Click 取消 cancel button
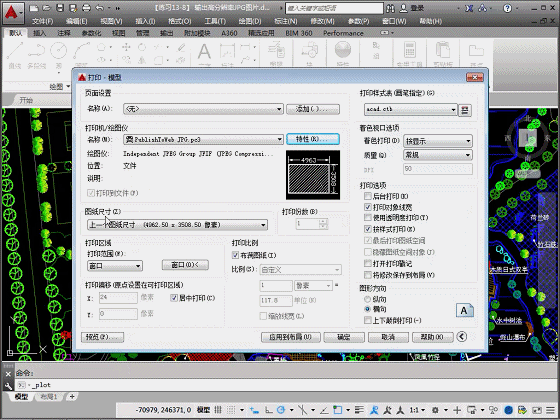560x420 pixels. (388, 337)
